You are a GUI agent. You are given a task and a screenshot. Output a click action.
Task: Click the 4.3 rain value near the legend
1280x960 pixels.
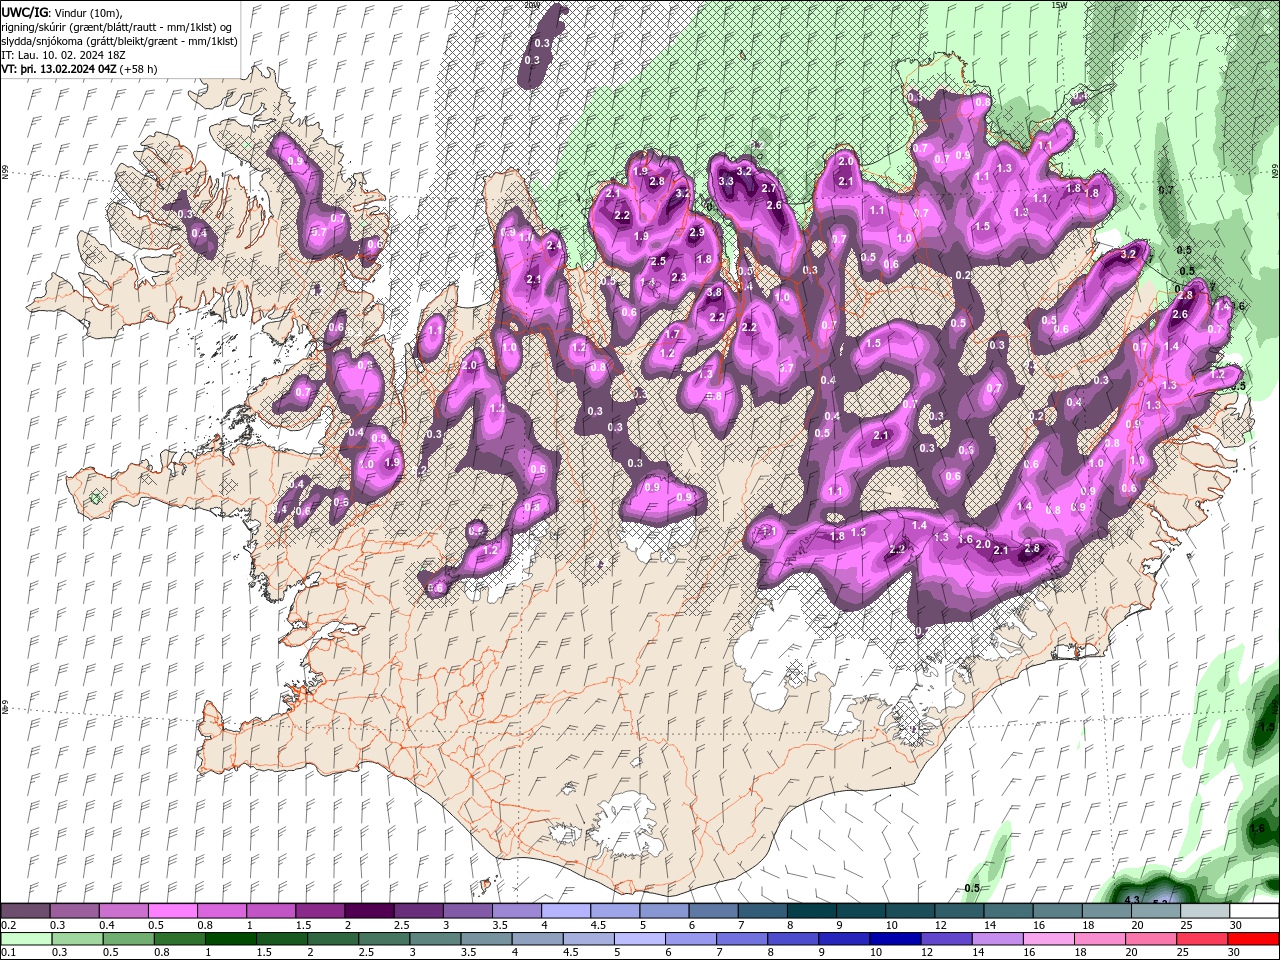(x=1133, y=900)
